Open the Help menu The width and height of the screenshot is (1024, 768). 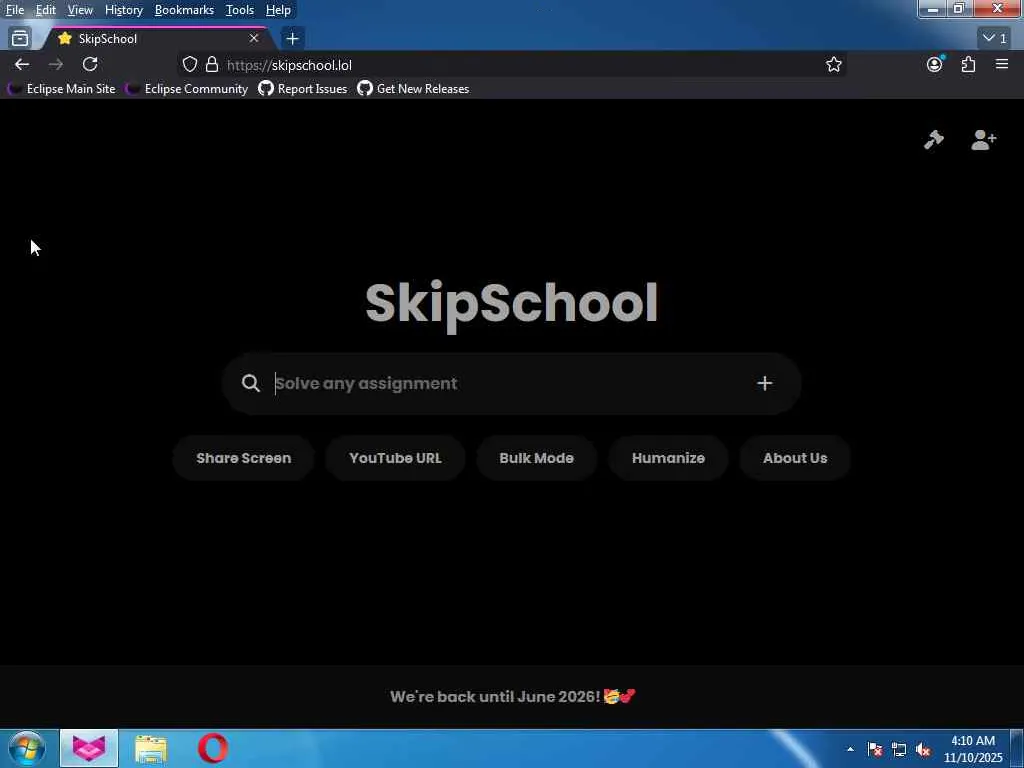coord(278,10)
